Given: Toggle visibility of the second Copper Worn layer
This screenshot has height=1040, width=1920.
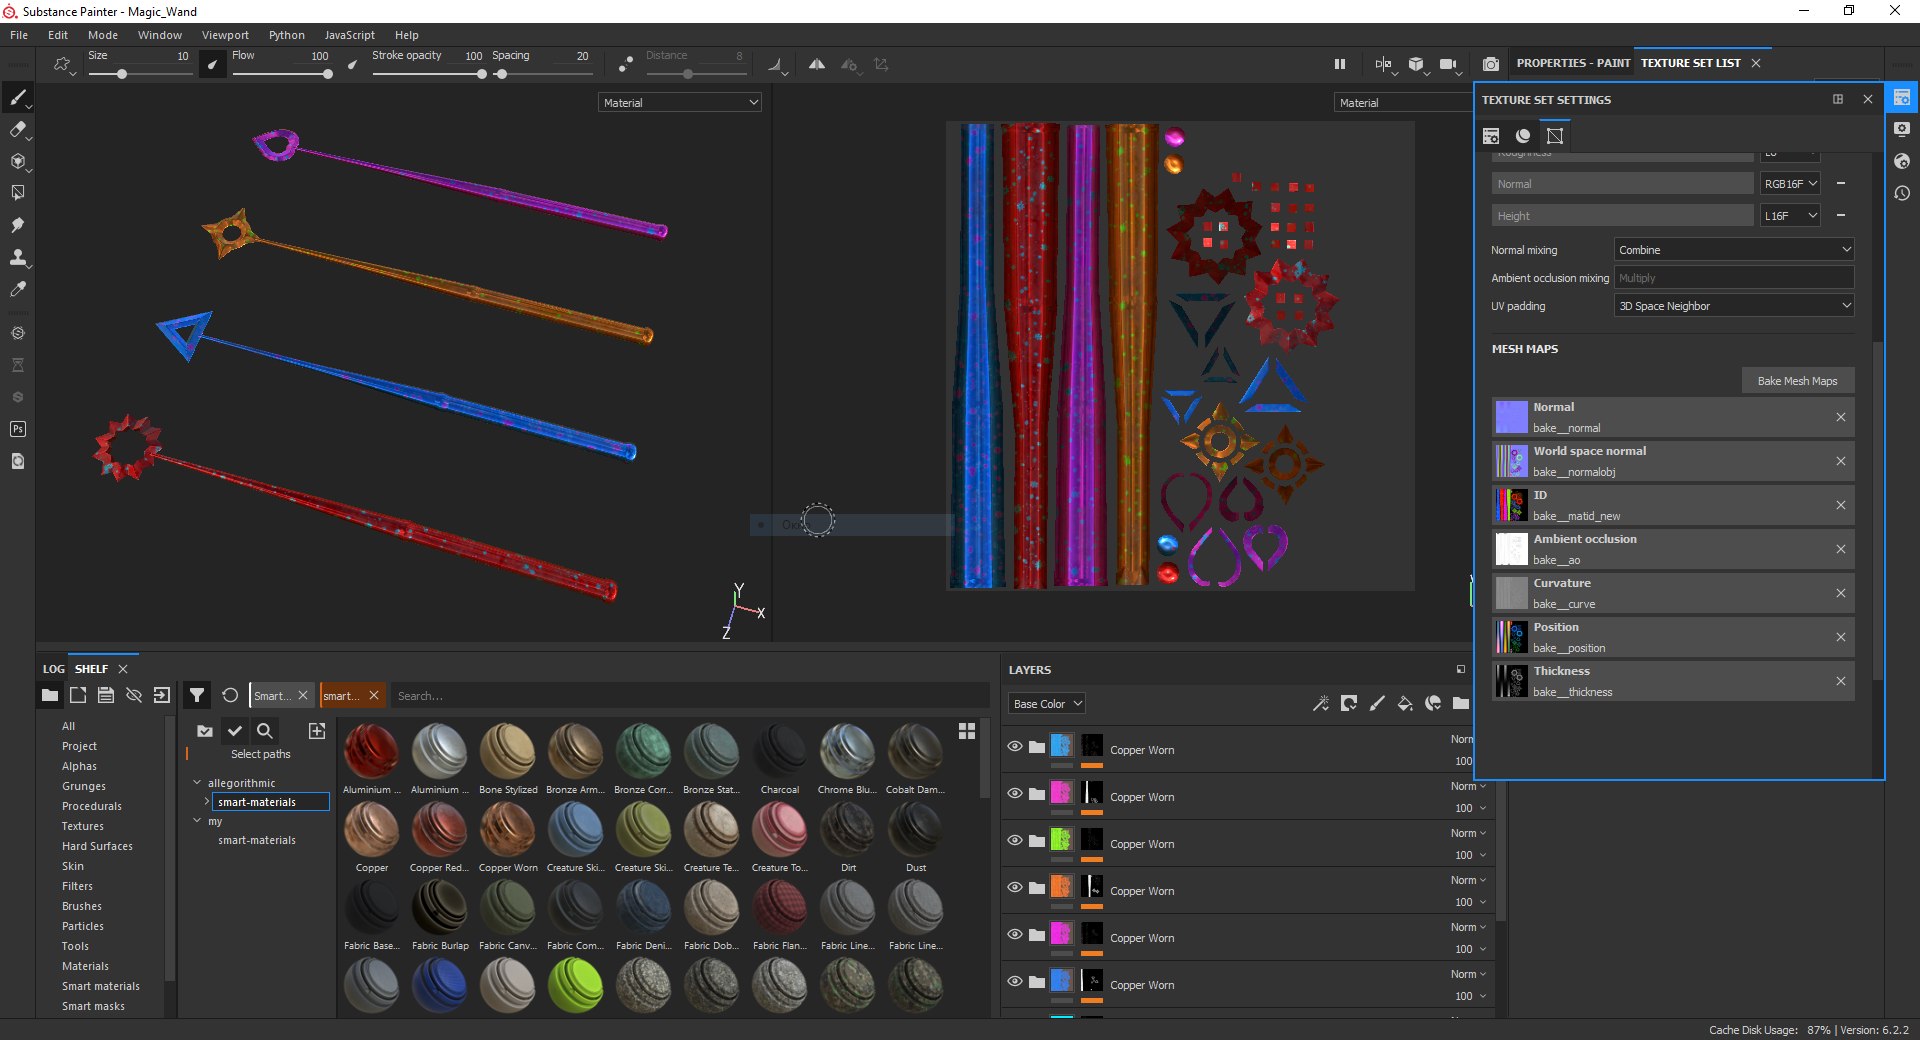Looking at the screenshot, I should point(1015,793).
